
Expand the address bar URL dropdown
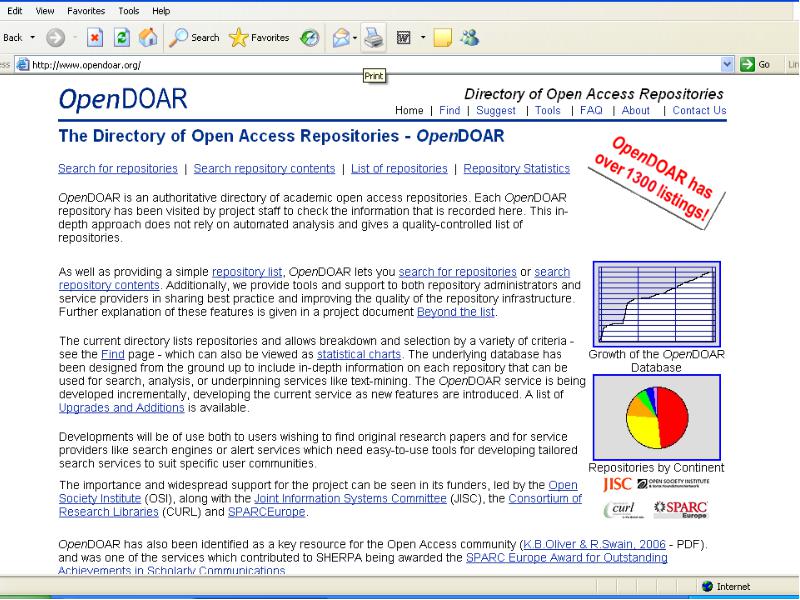(x=727, y=64)
